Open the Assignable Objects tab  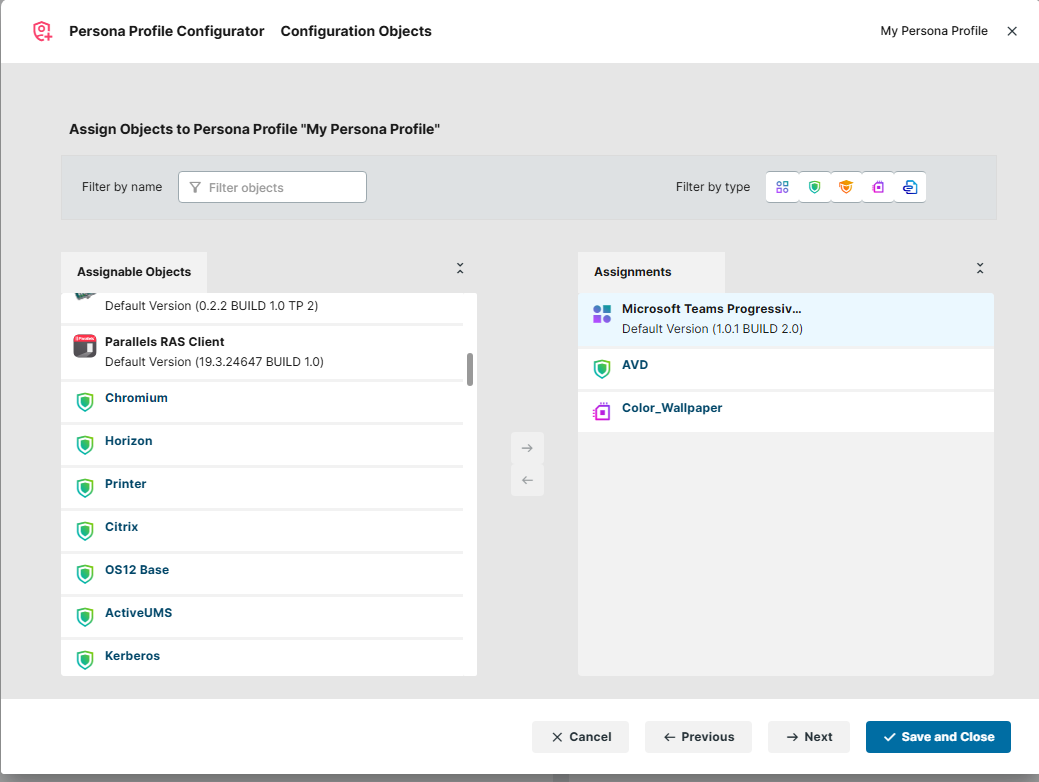pyautogui.click(x=134, y=272)
